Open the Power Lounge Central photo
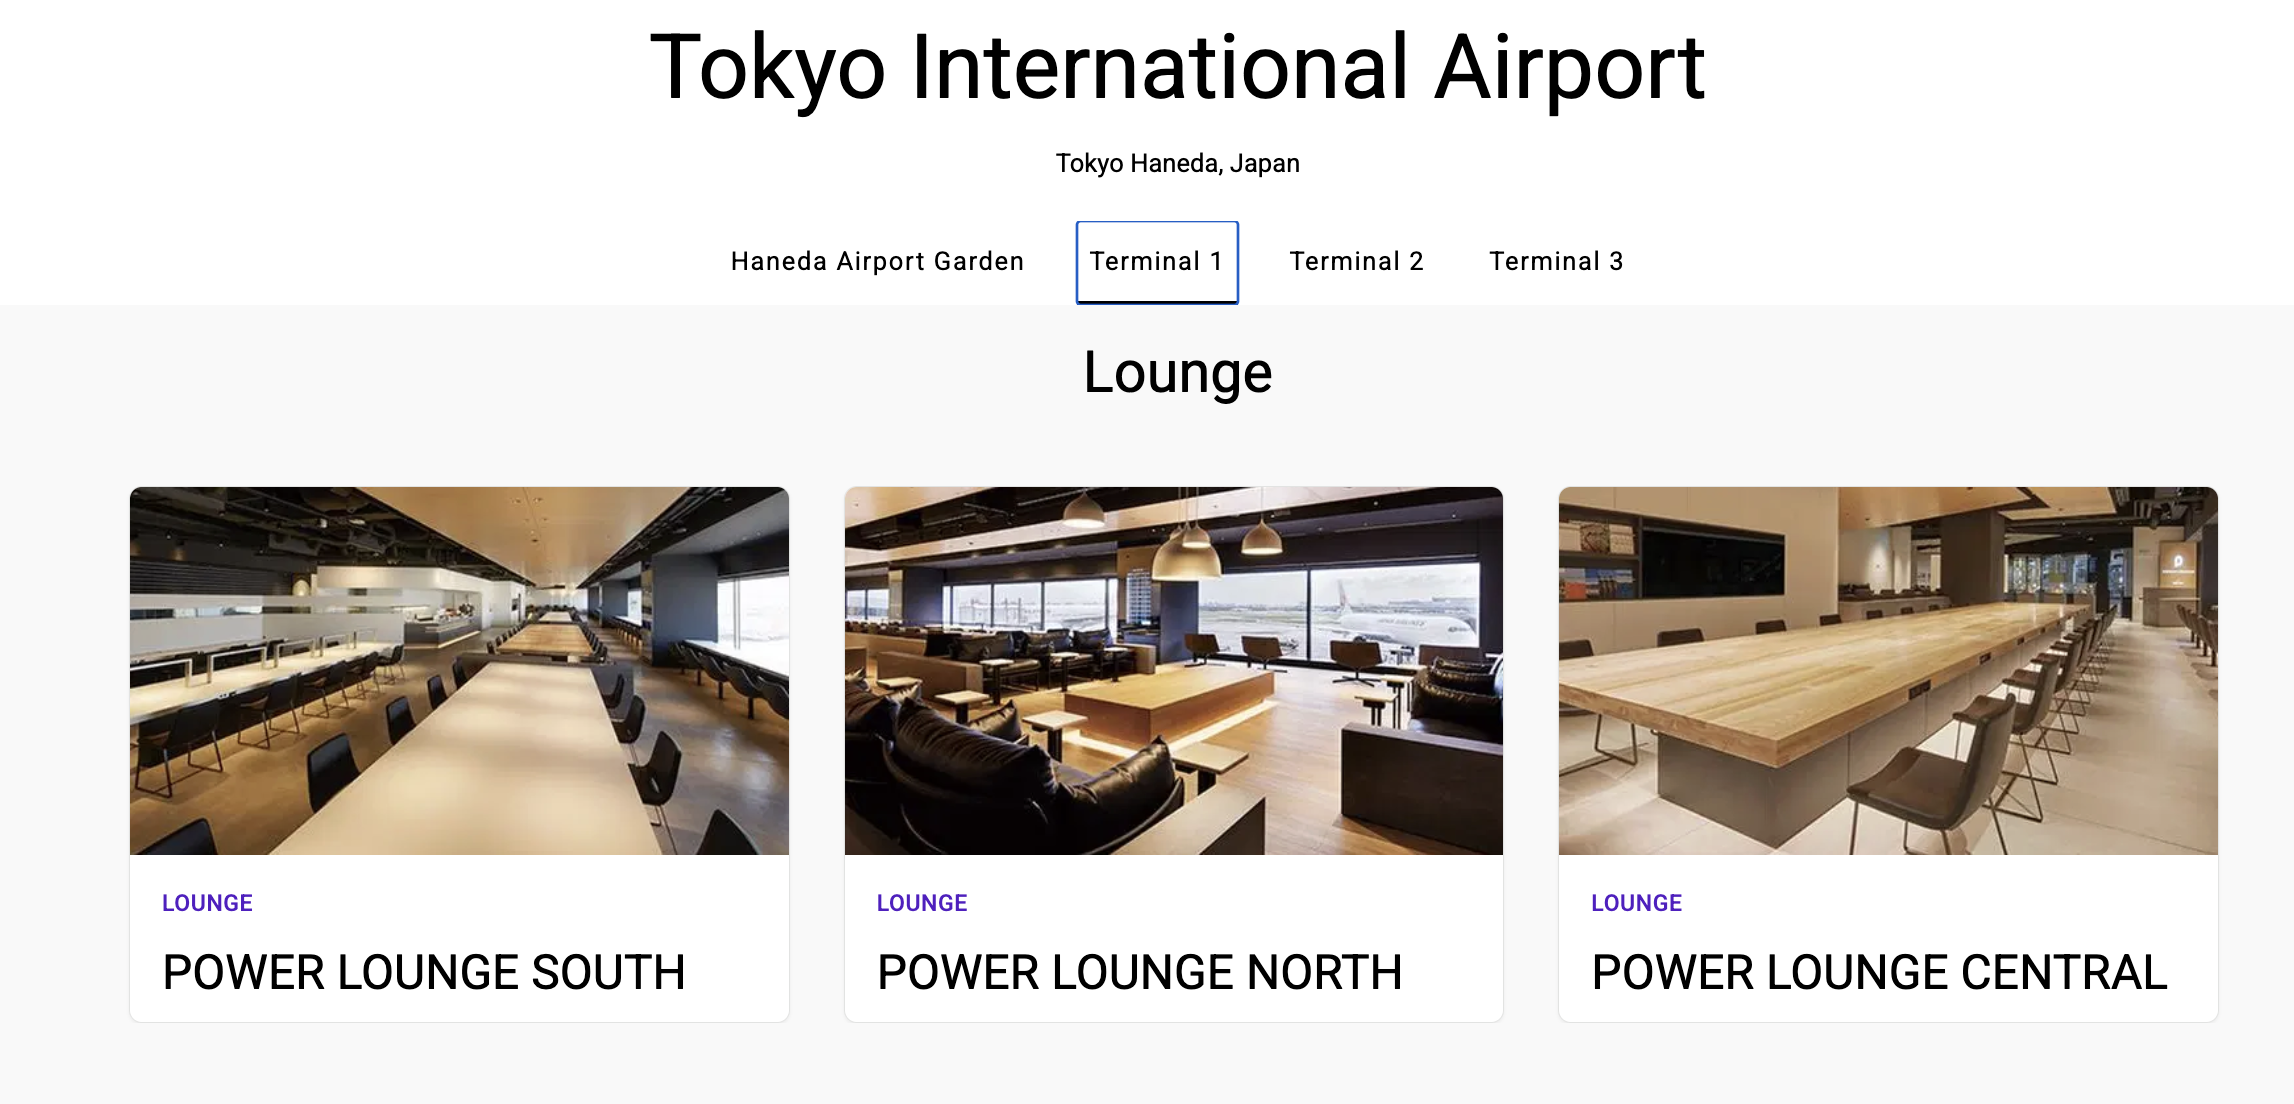 (1888, 670)
